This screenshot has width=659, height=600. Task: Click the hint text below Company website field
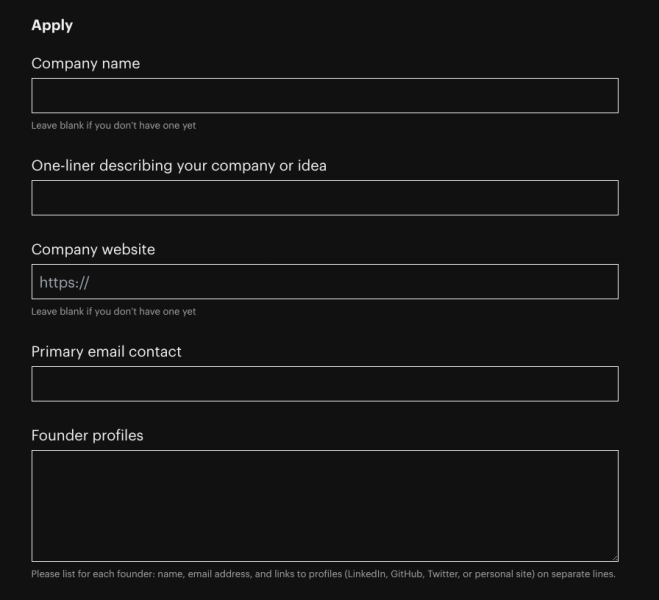click(x=114, y=311)
